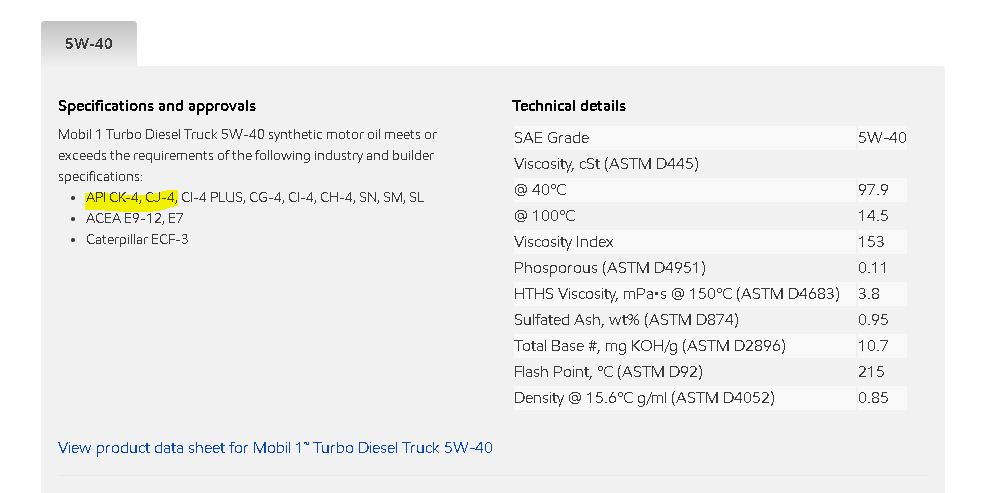
Task: Click the Phosporous (ASTM D4951) row label
Action: (610, 268)
